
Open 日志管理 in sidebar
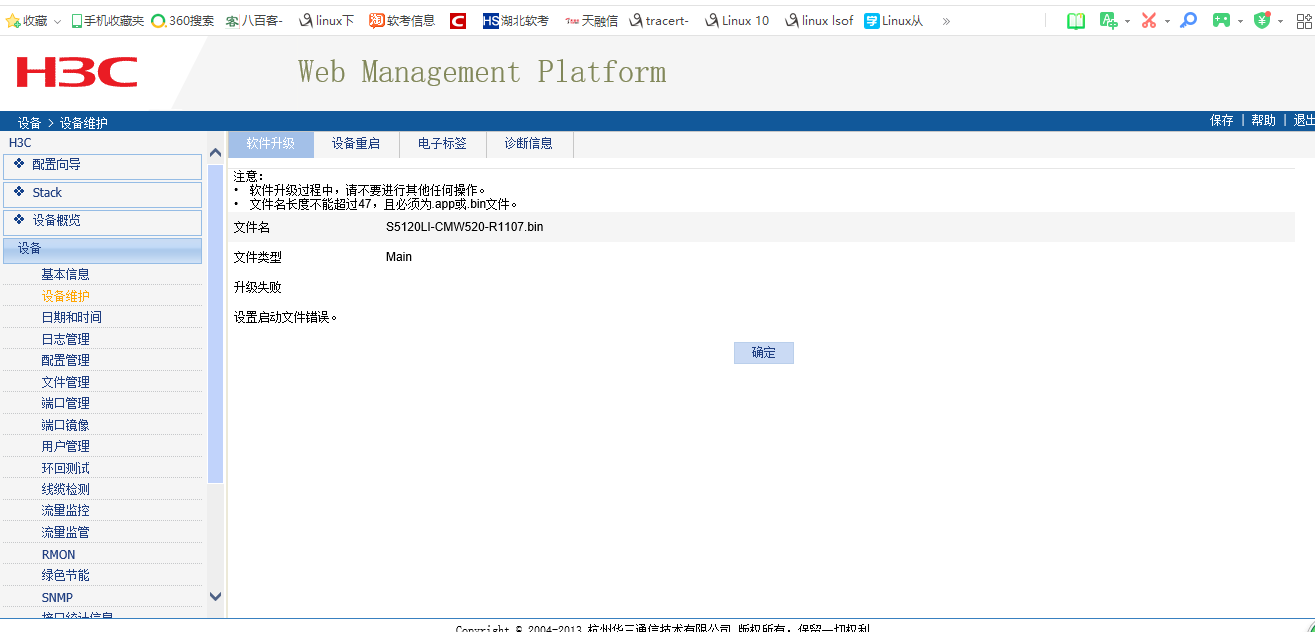[x=65, y=339]
